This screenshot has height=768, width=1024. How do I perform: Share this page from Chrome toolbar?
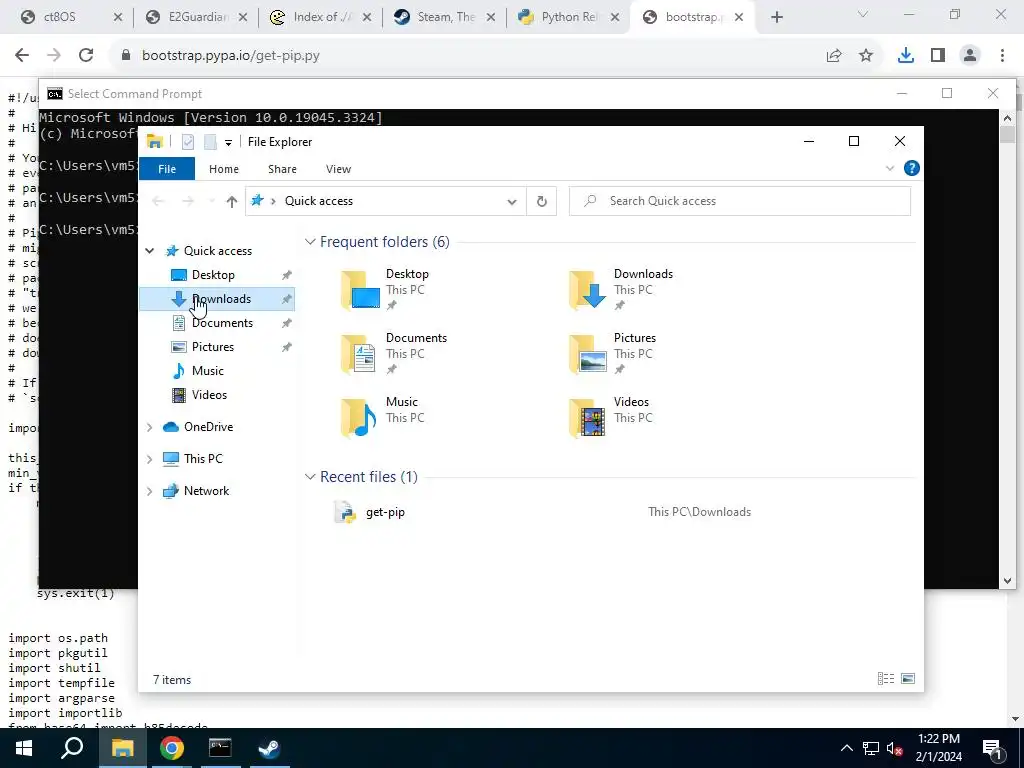pyautogui.click(x=834, y=56)
